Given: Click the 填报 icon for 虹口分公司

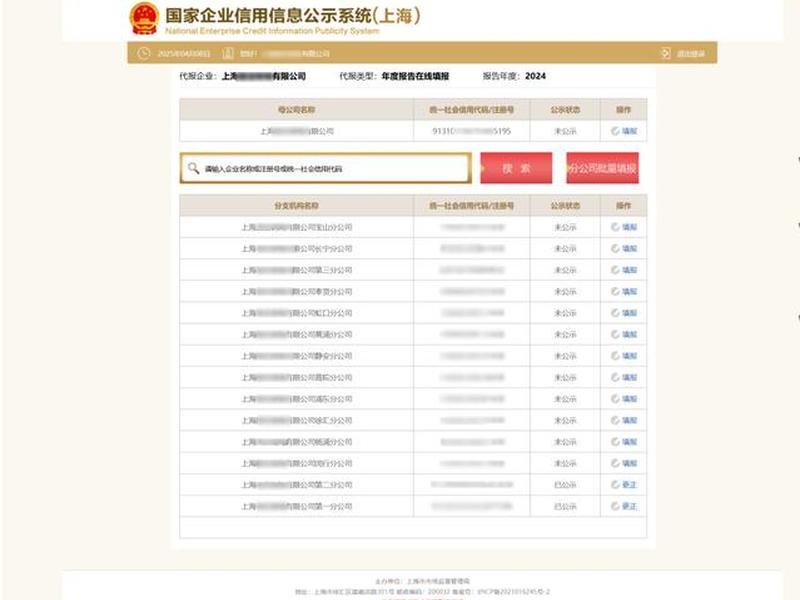Looking at the screenshot, I should tap(615, 313).
